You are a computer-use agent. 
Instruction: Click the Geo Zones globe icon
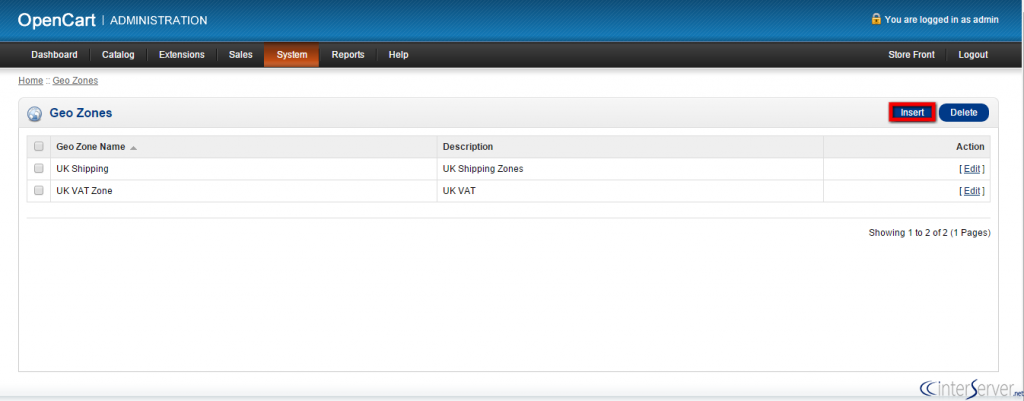pyautogui.click(x=35, y=114)
